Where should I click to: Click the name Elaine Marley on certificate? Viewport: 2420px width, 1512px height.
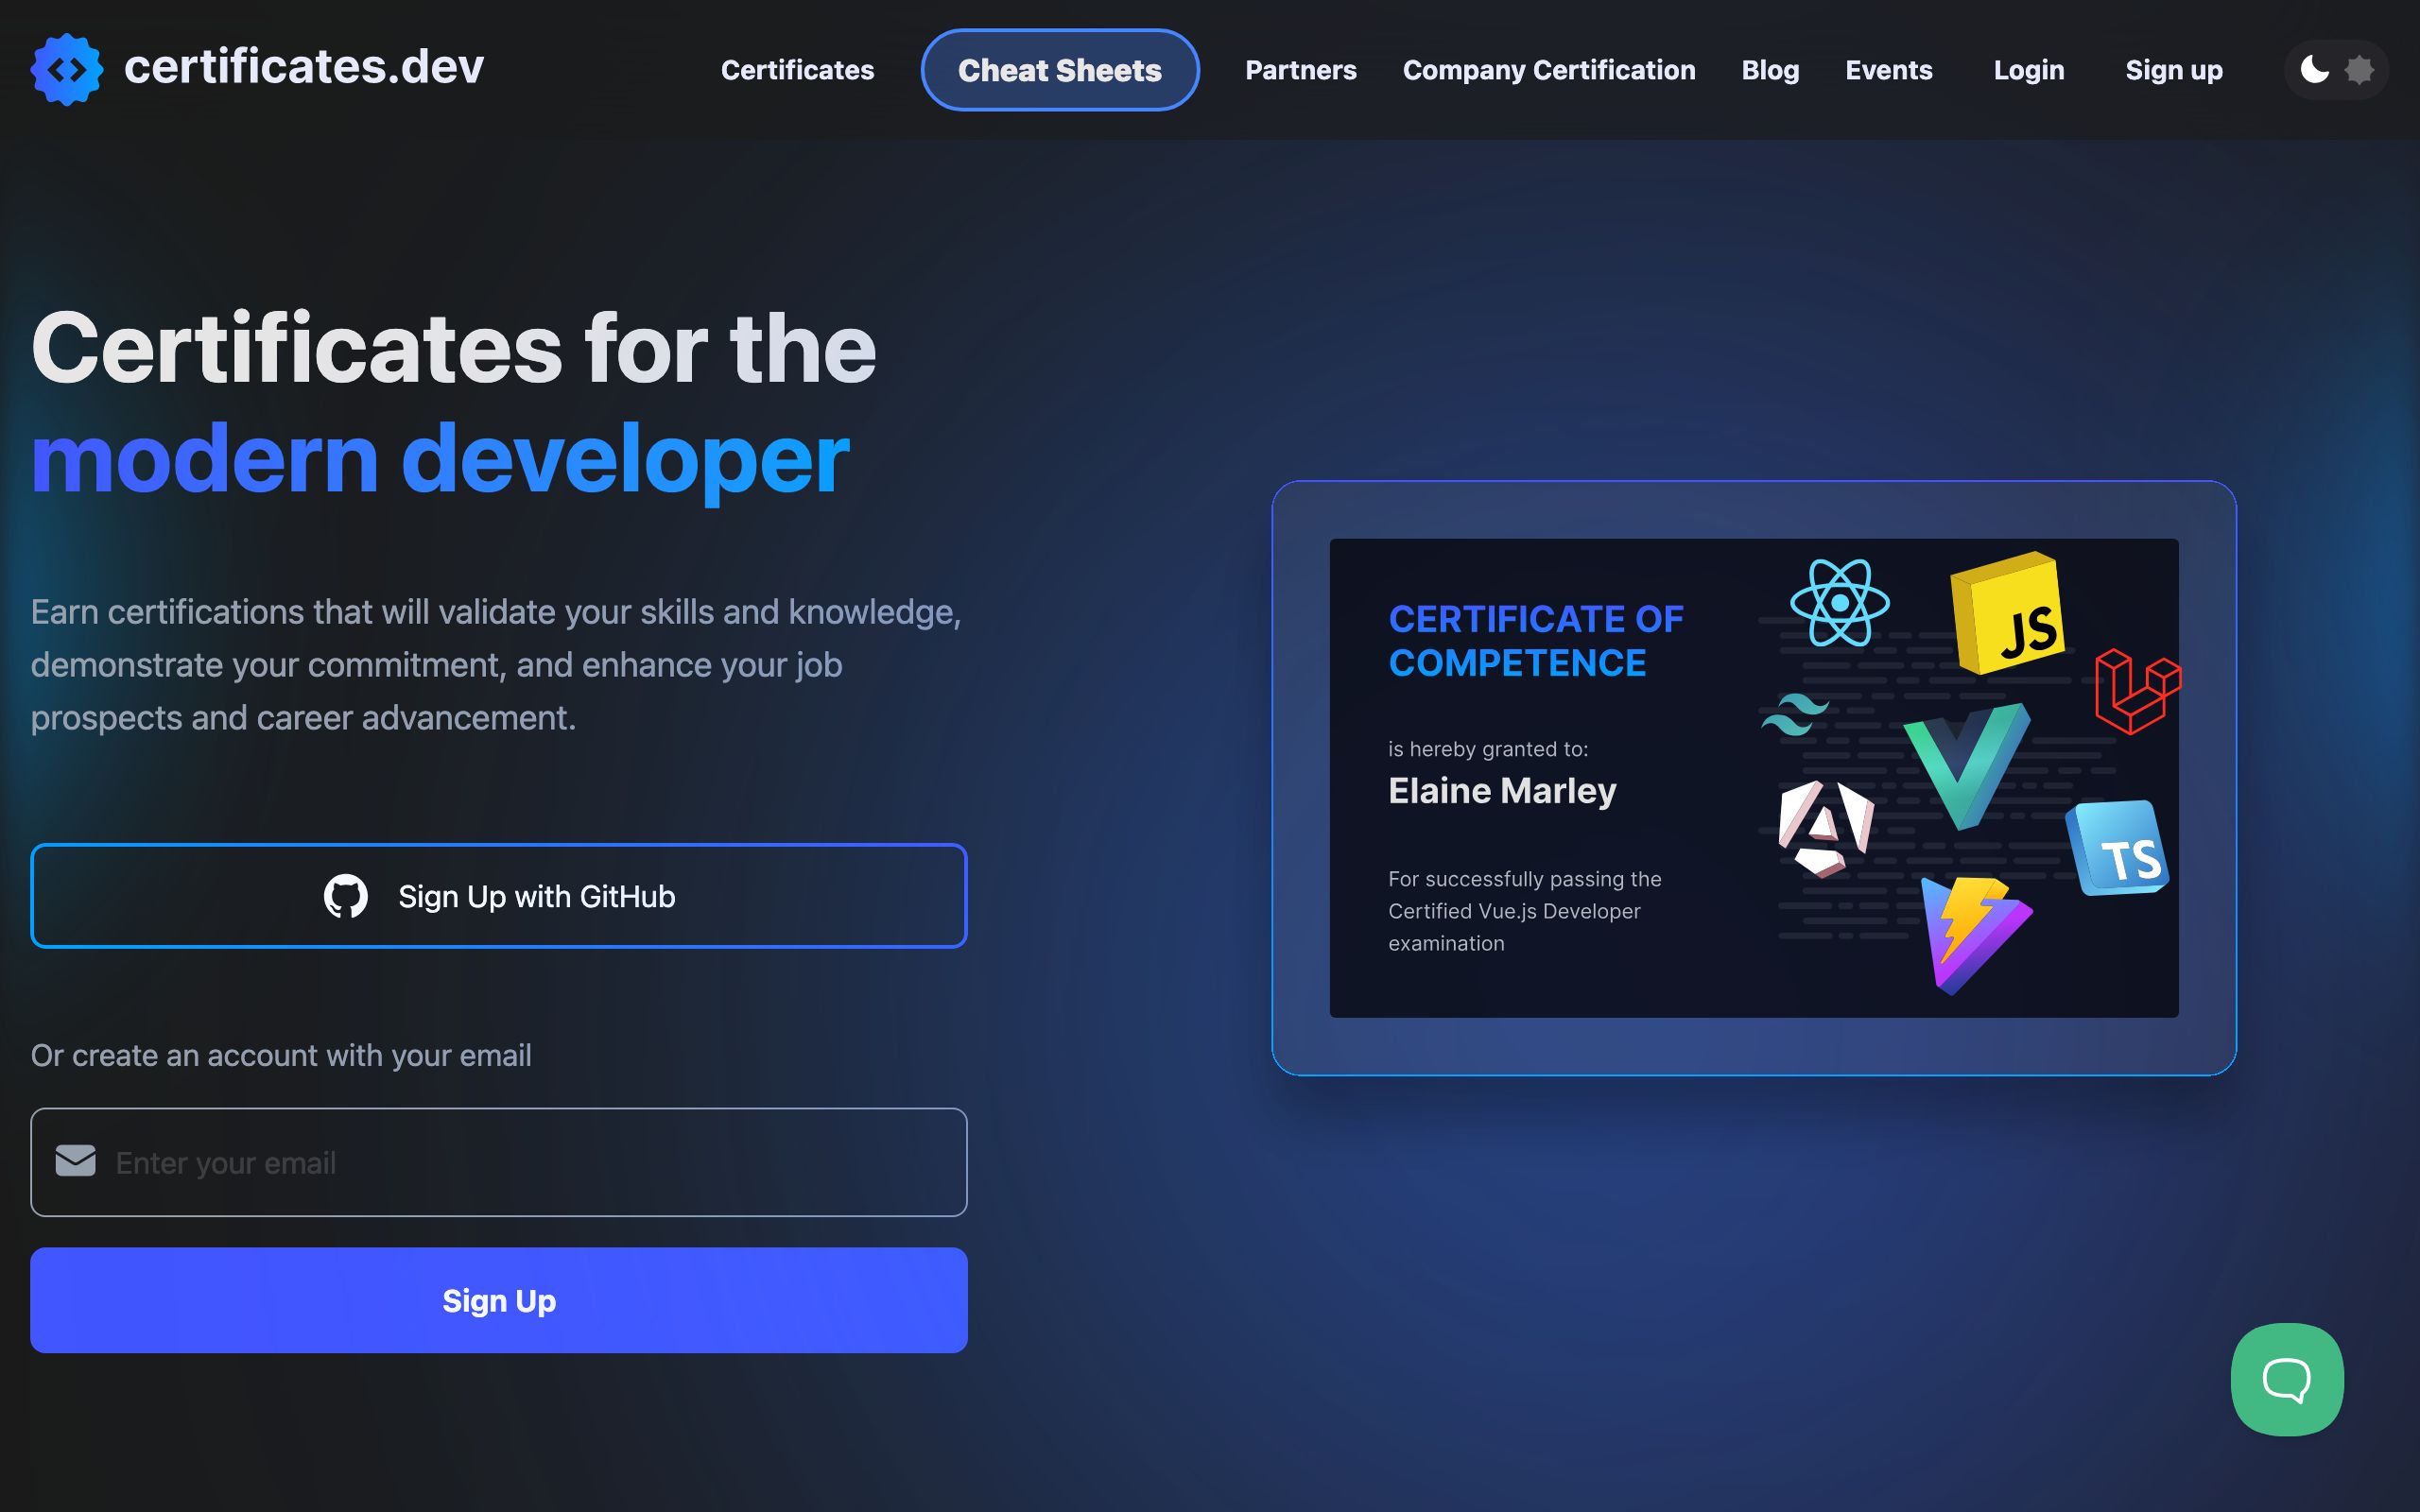pyautogui.click(x=1502, y=791)
